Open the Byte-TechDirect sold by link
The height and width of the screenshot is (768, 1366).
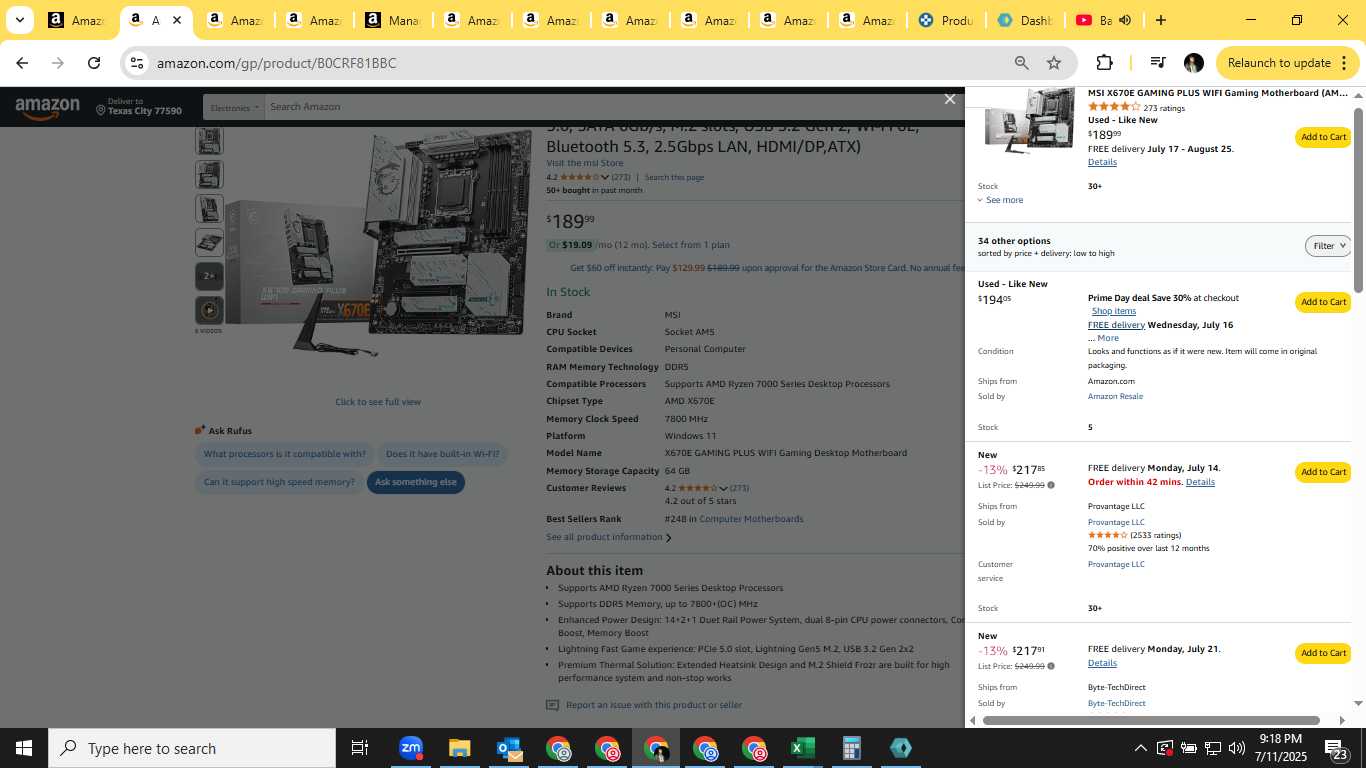[x=1117, y=703]
